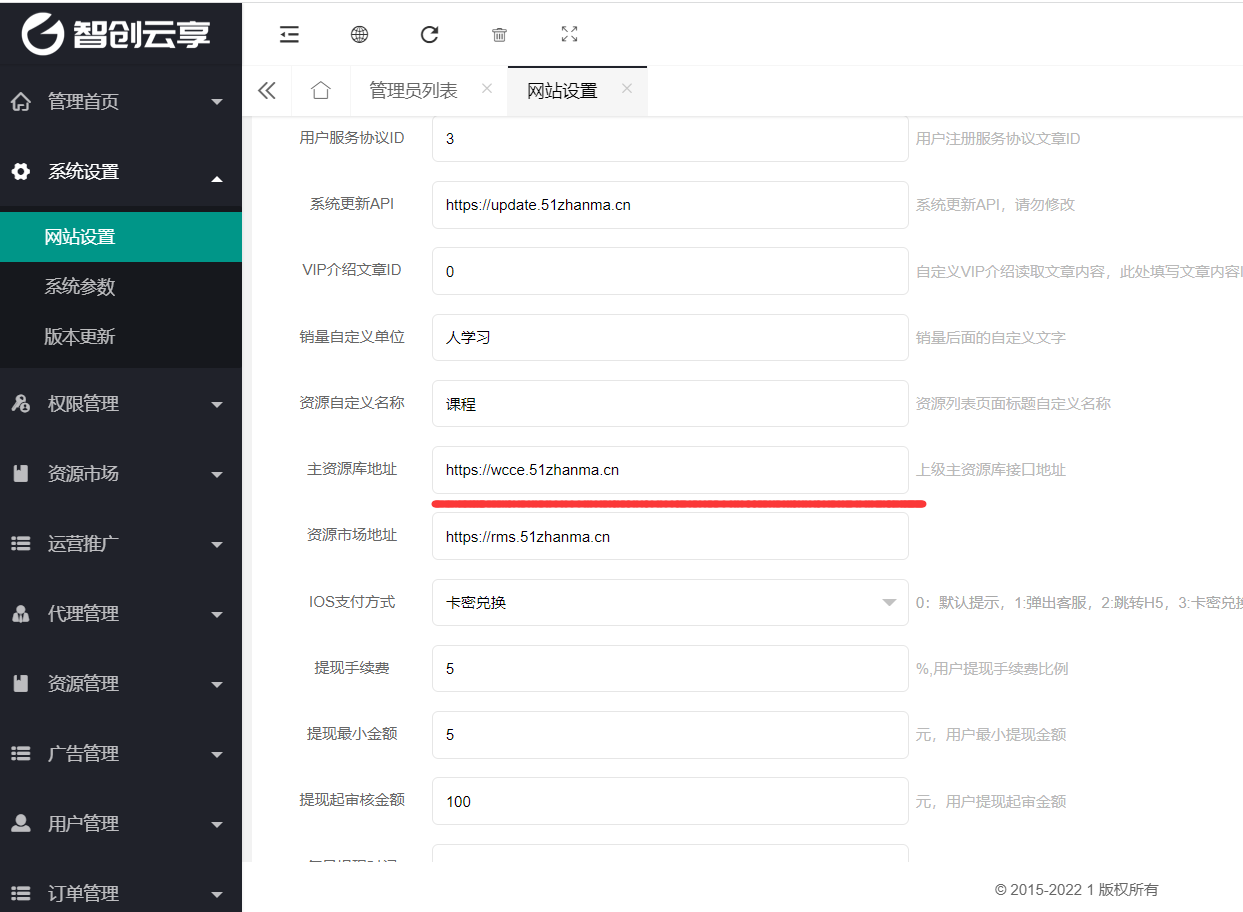1243x912 pixels.
Task: Click the 用户服务协议ID input field
Action: (x=670, y=139)
